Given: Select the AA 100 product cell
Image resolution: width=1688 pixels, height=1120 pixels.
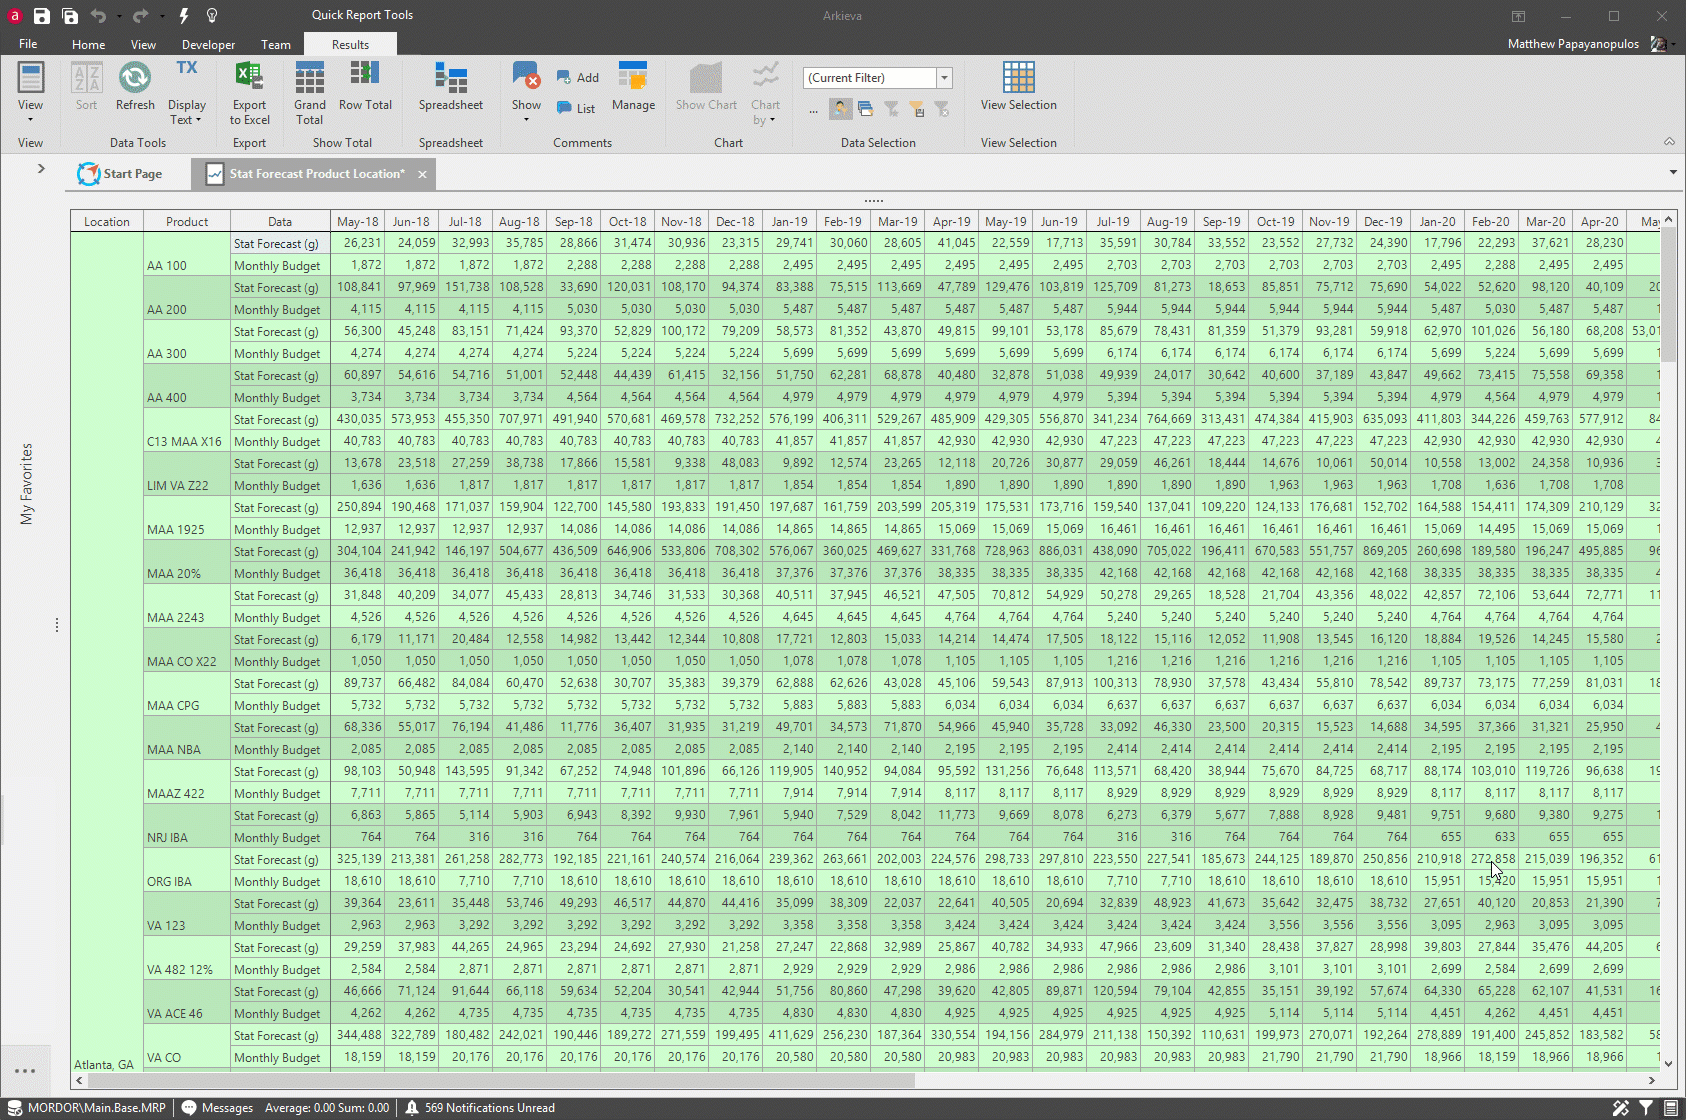Looking at the screenshot, I should point(187,254).
